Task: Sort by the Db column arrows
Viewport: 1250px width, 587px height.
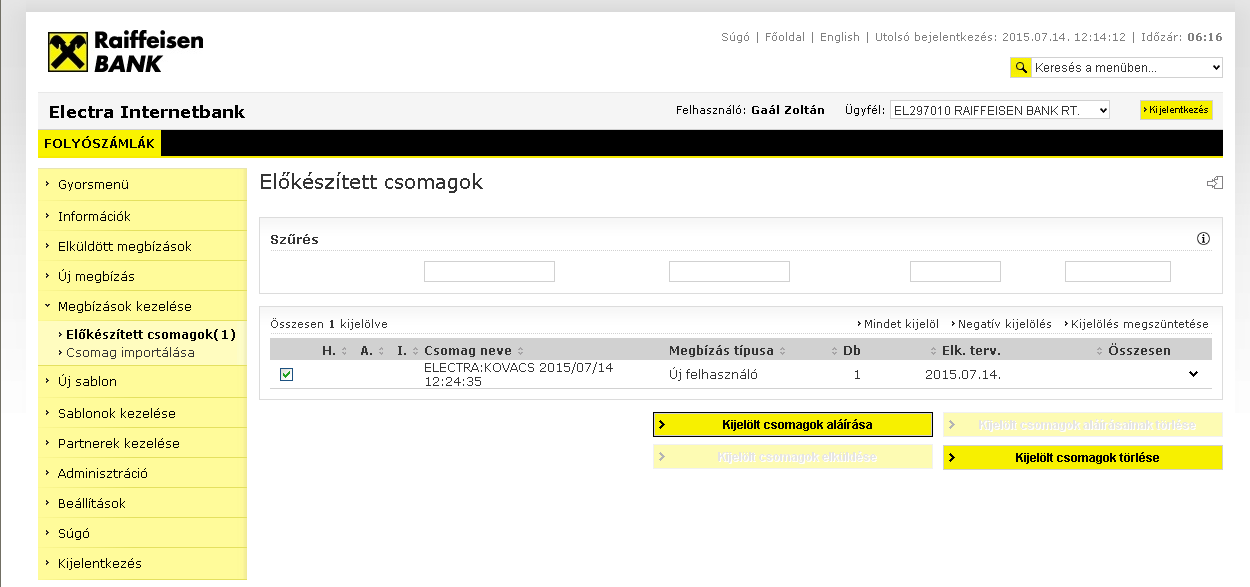Action: pyautogui.click(x=835, y=351)
